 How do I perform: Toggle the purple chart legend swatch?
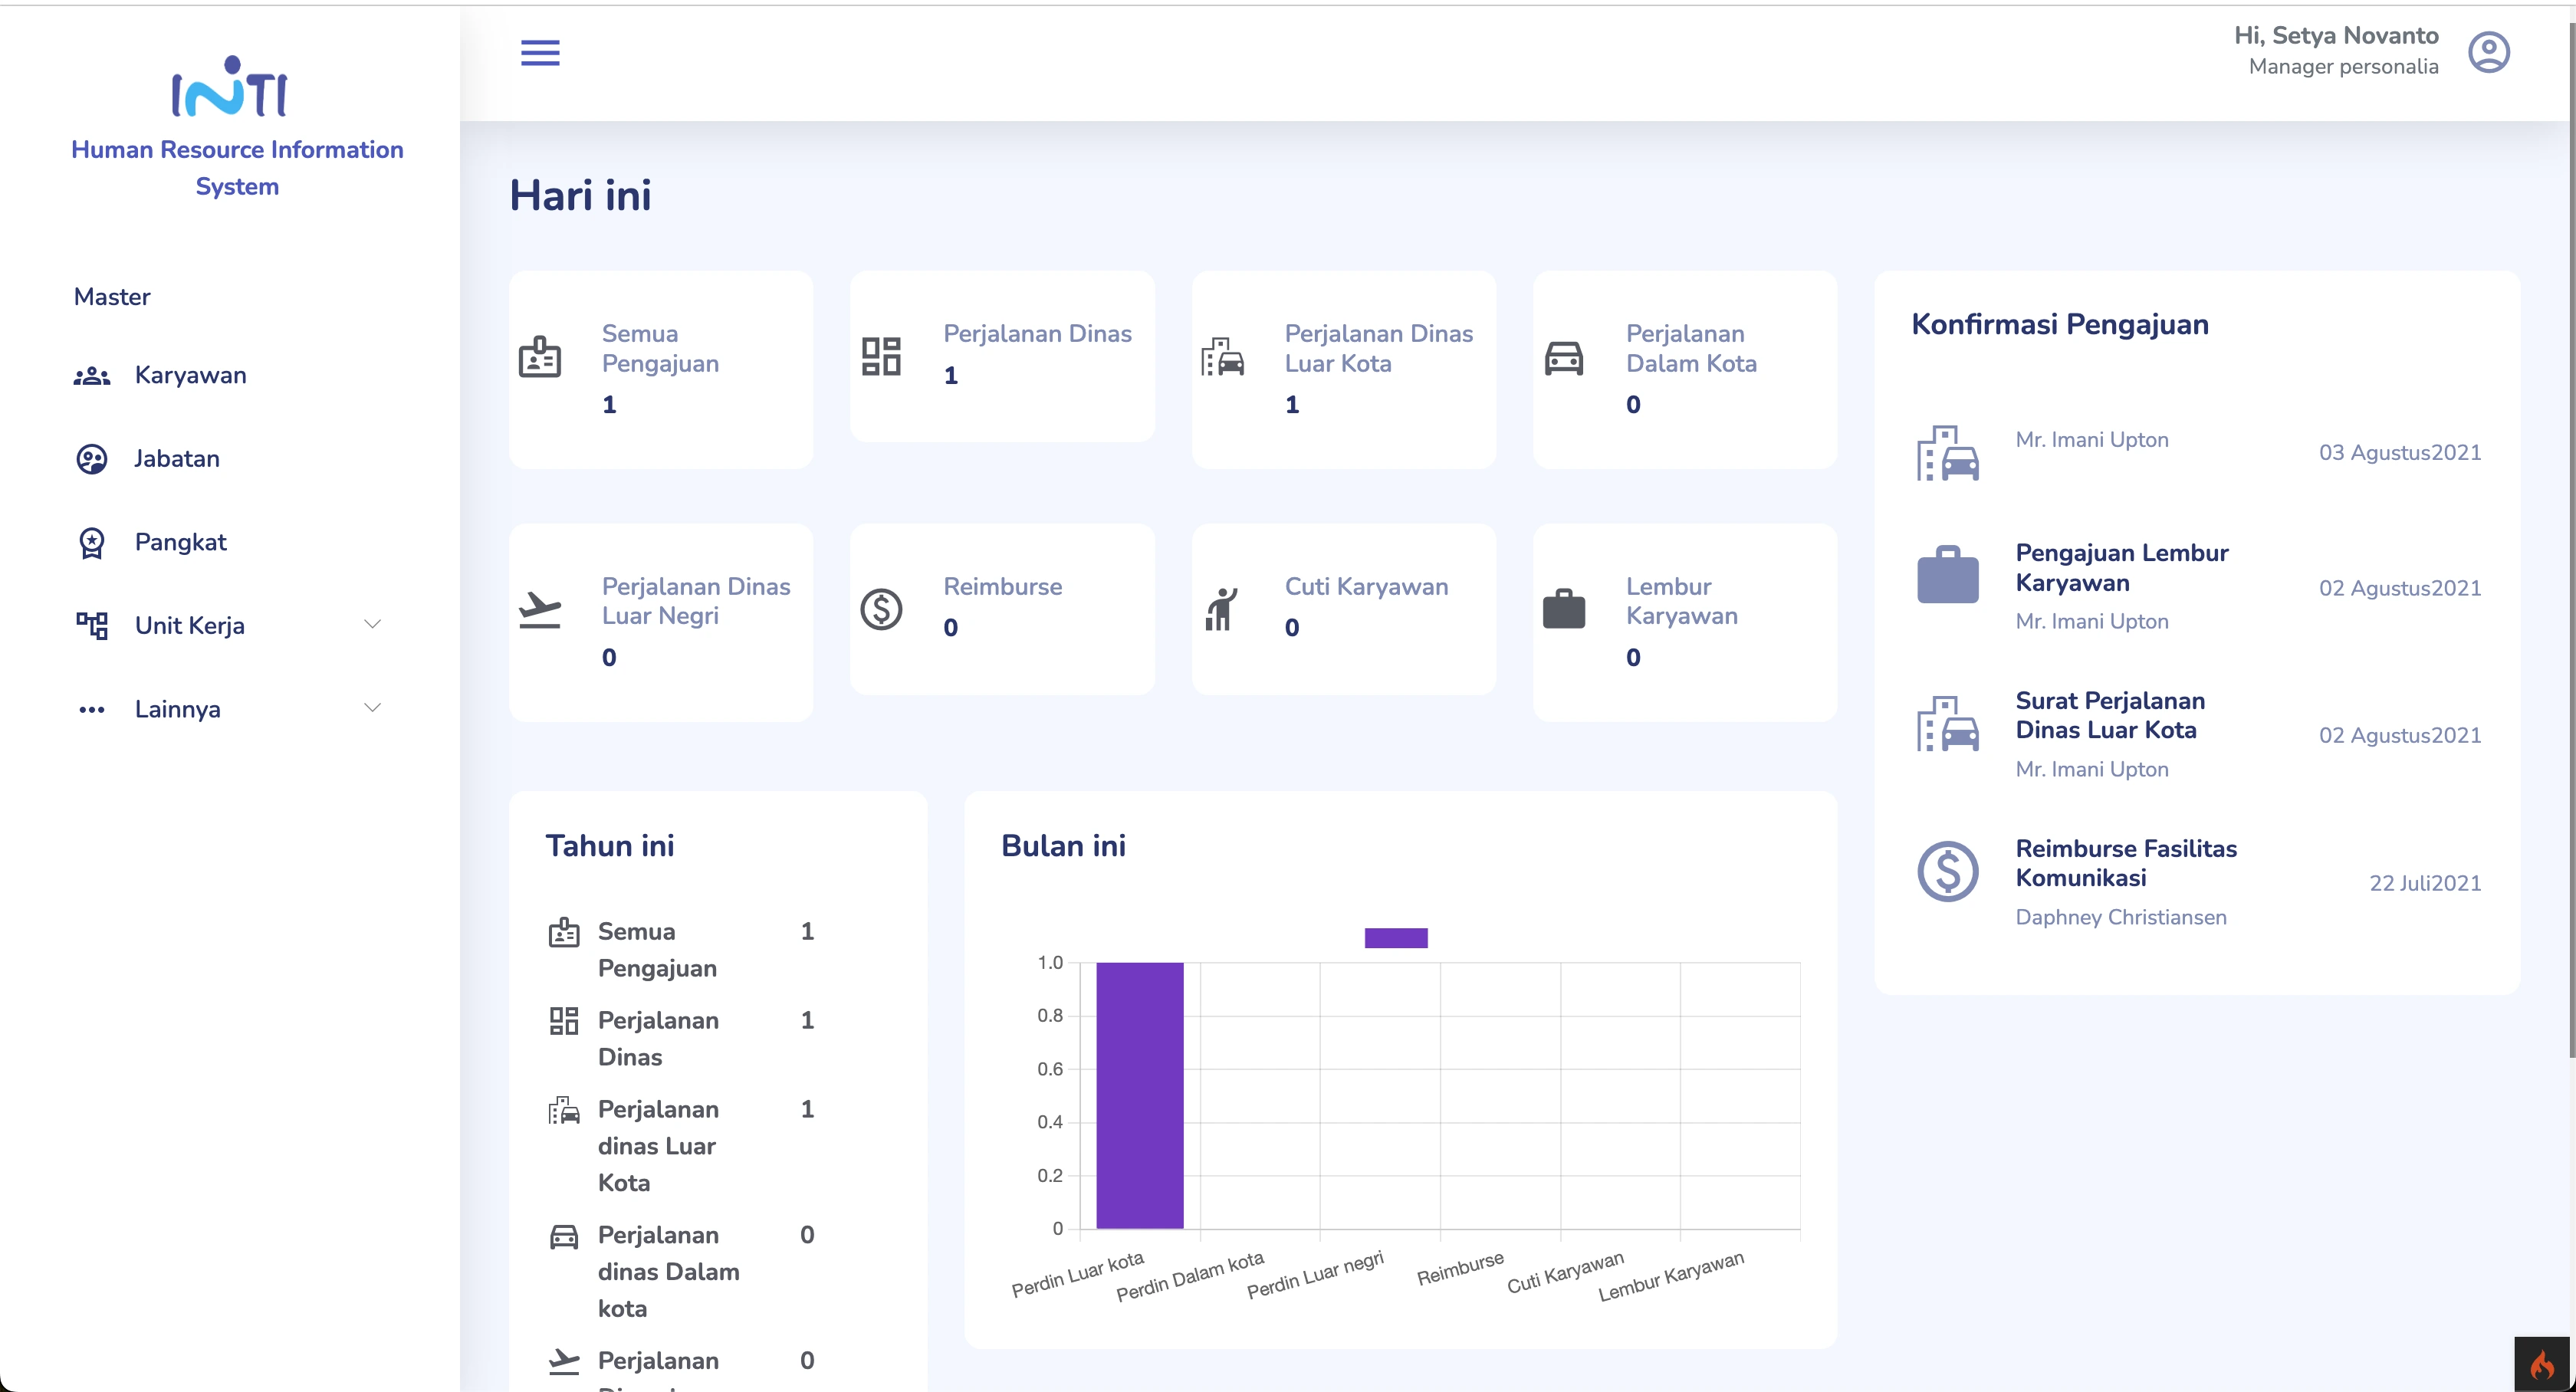point(1396,938)
